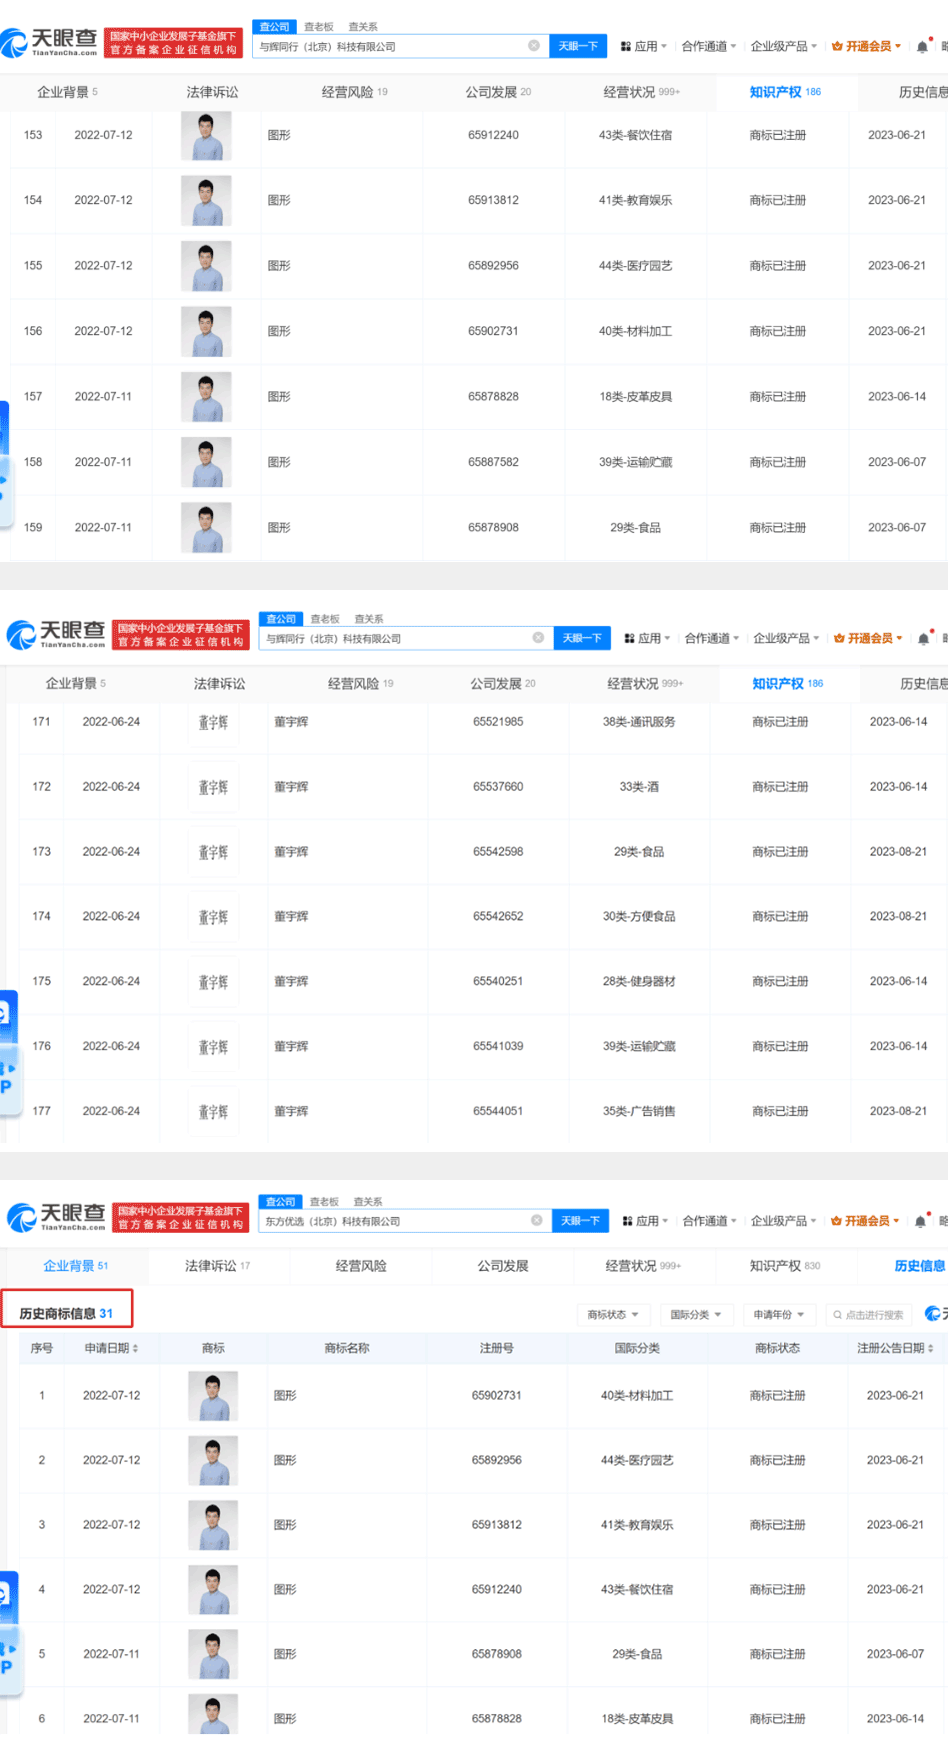948x1758 pixels.
Task: Expand the 商标状态 filter dropdown
Action: click(x=612, y=1315)
